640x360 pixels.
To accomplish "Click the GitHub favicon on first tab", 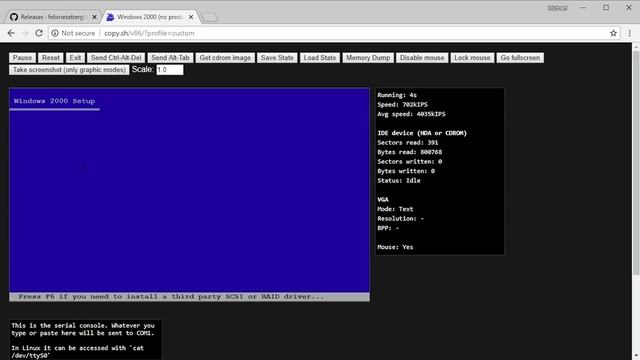I will pyautogui.click(x=14, y=17).
